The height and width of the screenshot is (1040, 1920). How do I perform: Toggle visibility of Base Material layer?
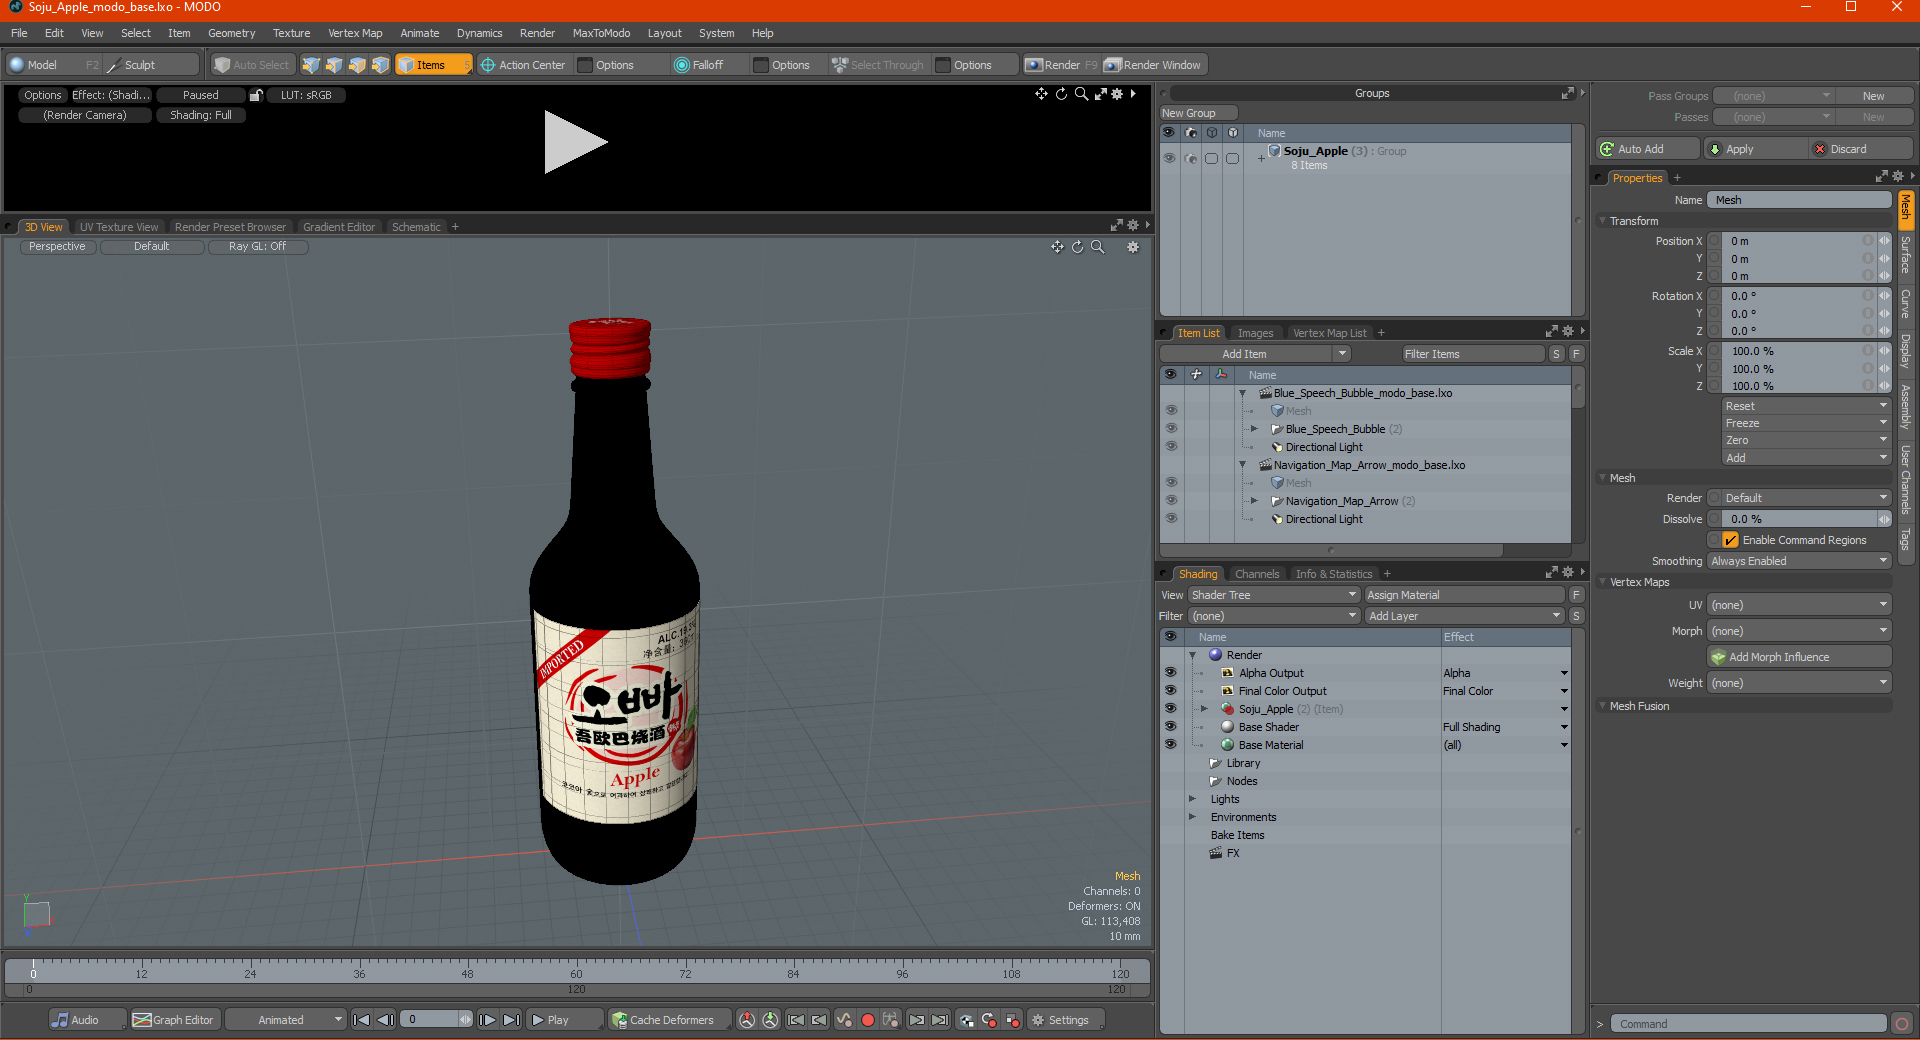click(1170, 745)
